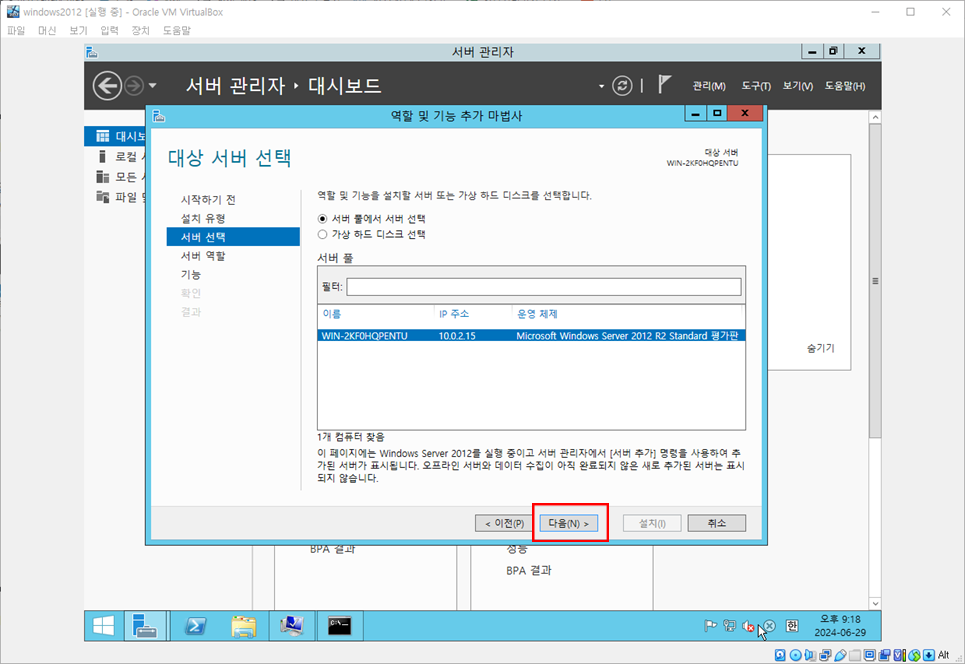
Task: Open the navigation history dropdown arrow
Action: 153,86
